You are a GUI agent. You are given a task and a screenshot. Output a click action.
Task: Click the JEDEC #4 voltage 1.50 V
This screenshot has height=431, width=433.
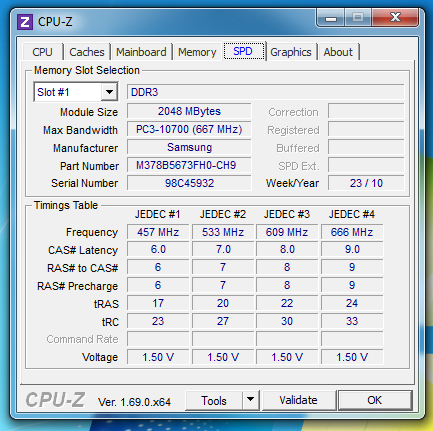352,357
